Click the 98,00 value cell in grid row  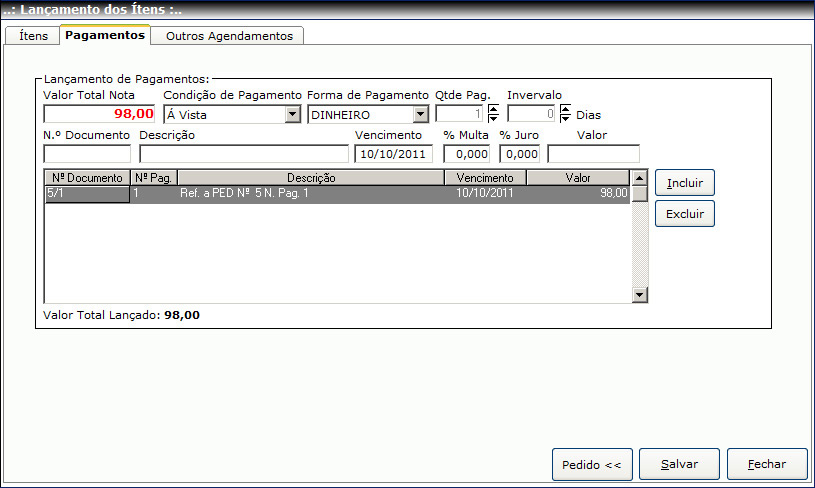pyautogui.click(x=578, y=193)
